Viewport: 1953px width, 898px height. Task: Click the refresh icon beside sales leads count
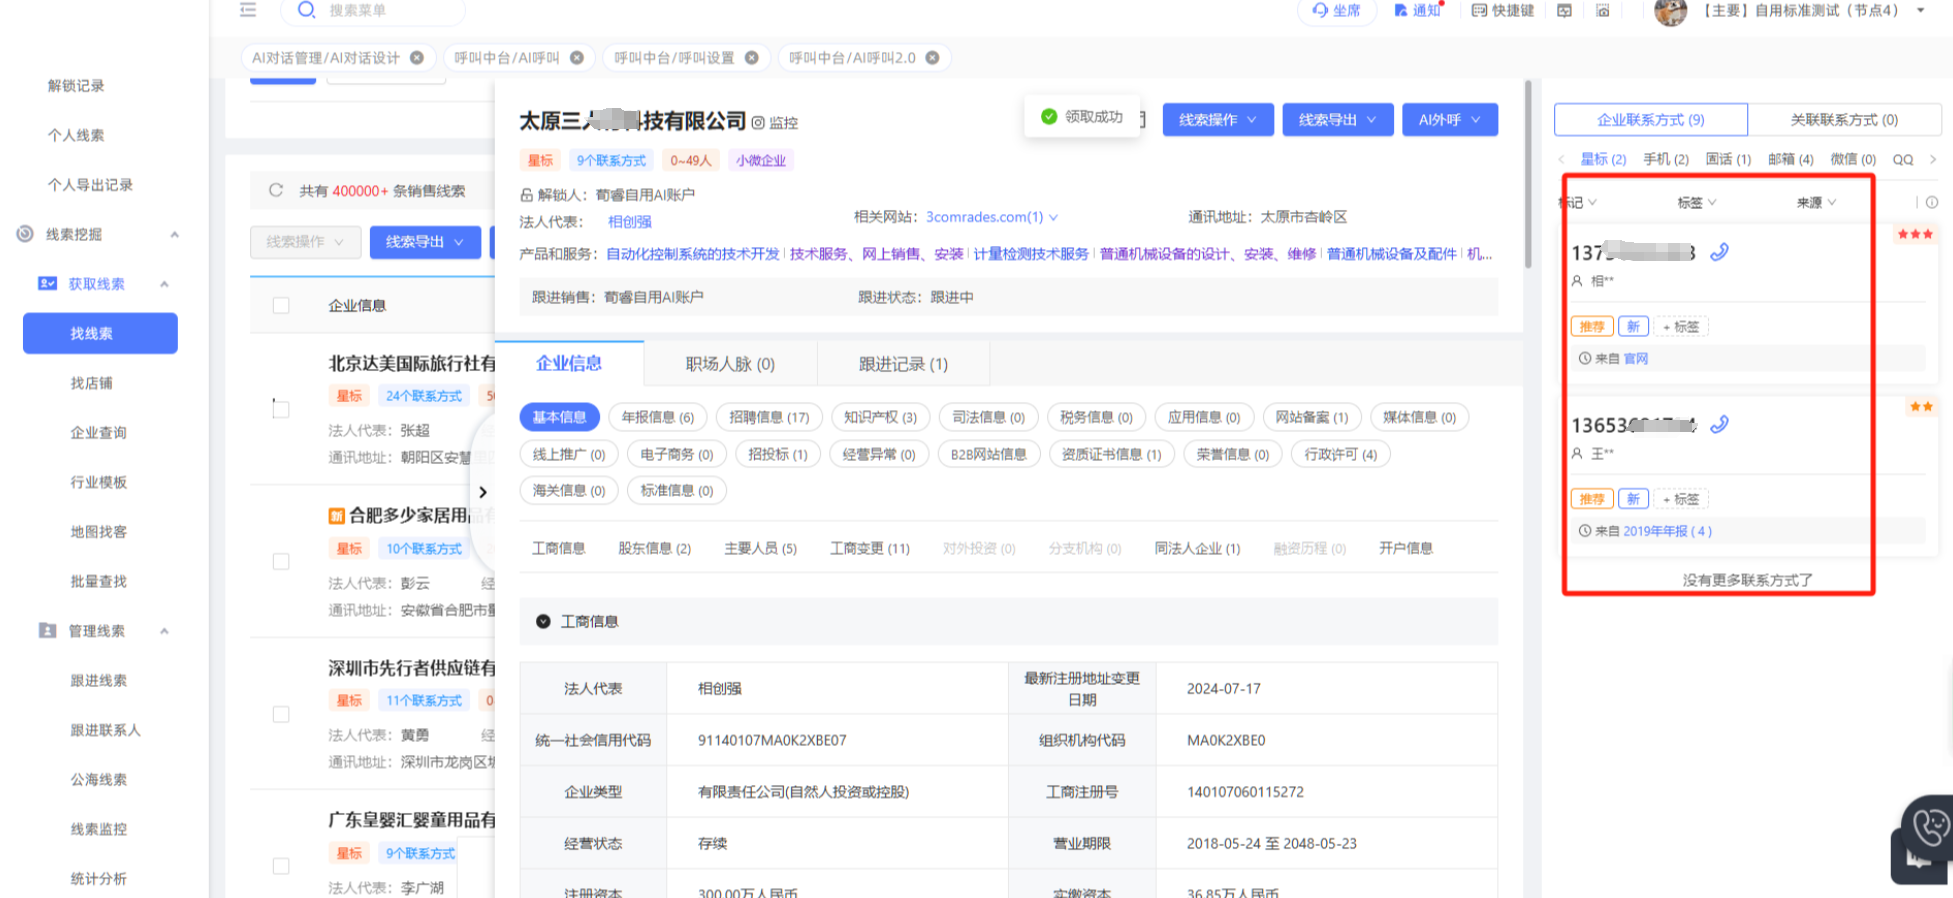click(x=276, y=190)
